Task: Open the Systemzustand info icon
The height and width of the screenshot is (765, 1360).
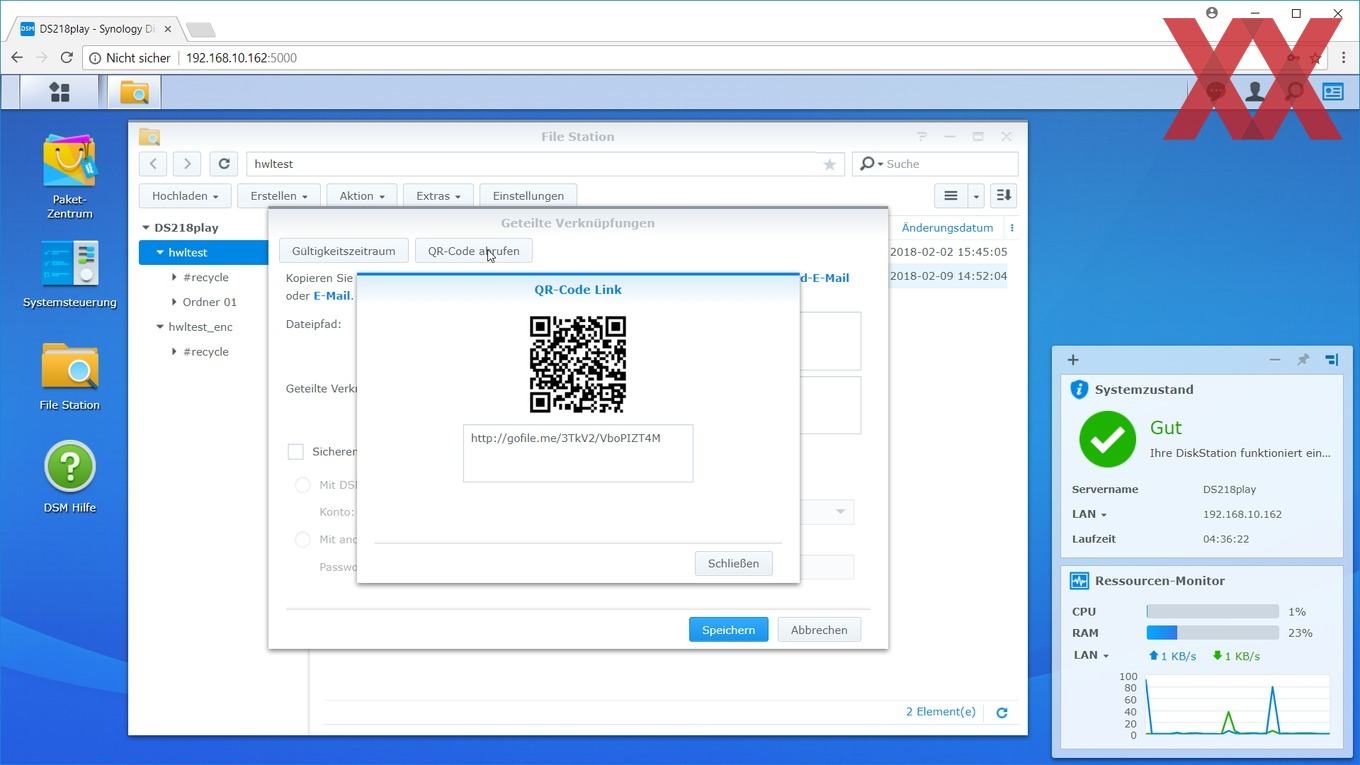Action: (x=1079, y=390)
